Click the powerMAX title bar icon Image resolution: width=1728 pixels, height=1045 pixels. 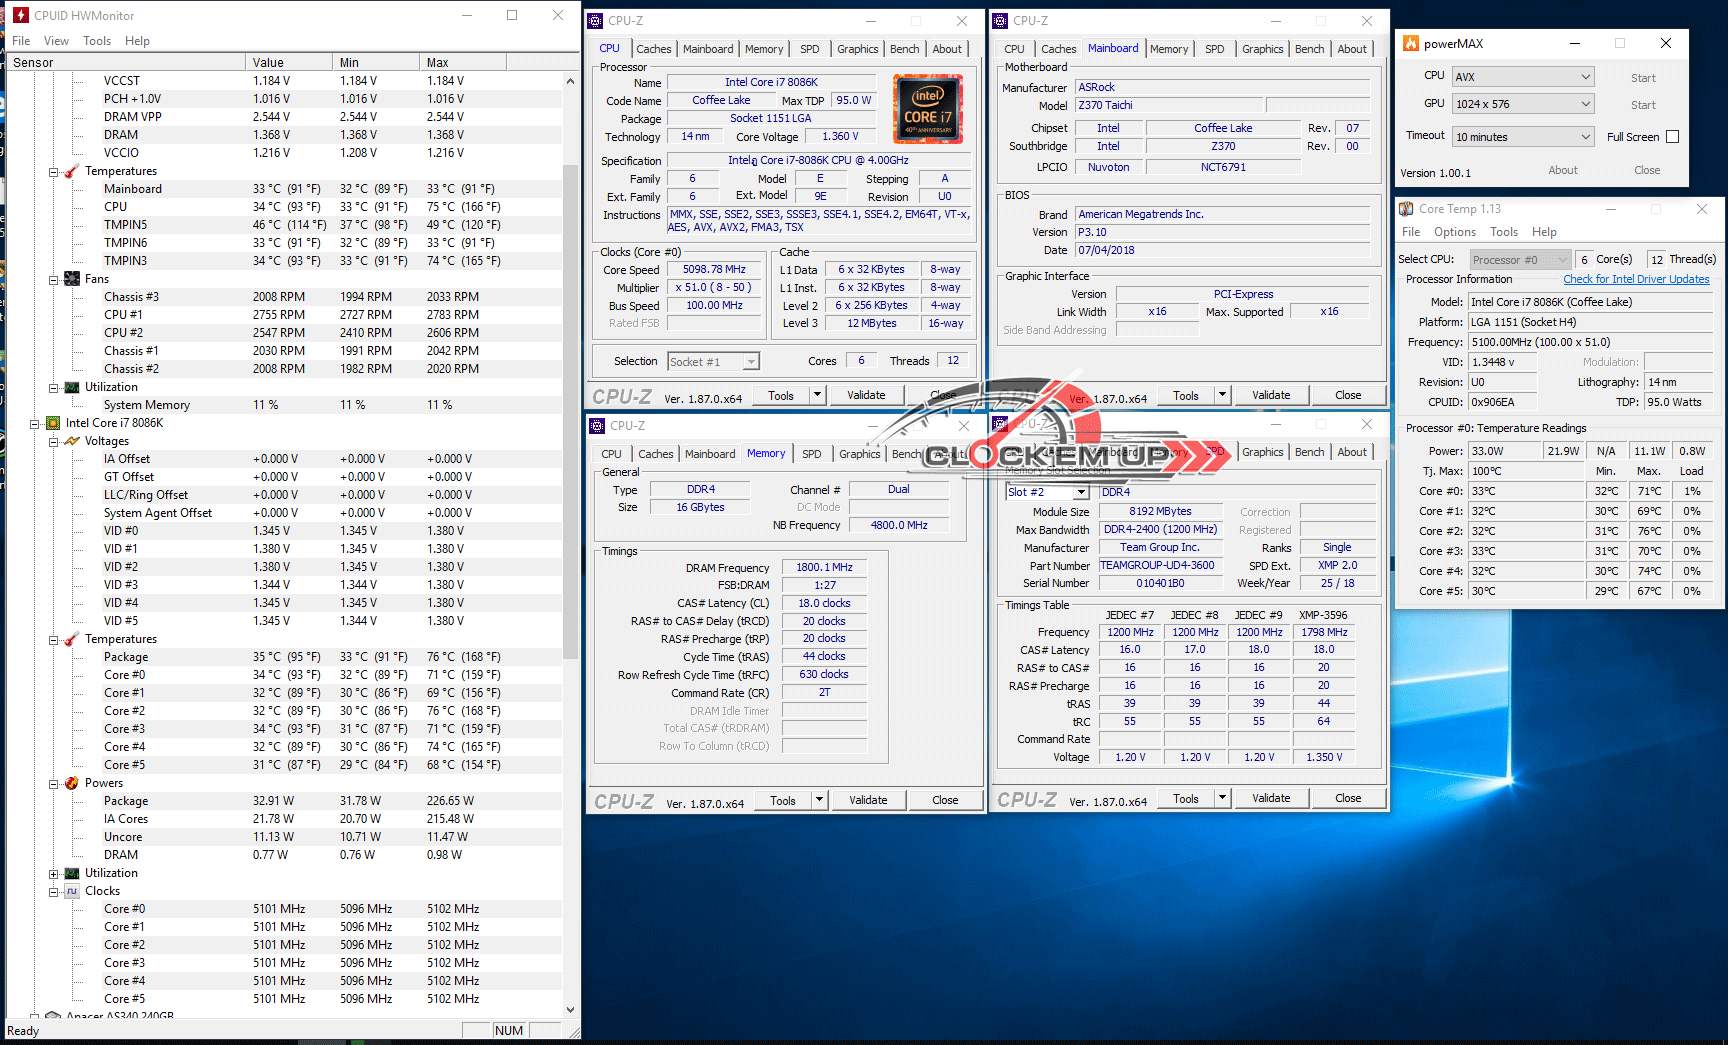pyautogui.click(x=1411, y=43)
